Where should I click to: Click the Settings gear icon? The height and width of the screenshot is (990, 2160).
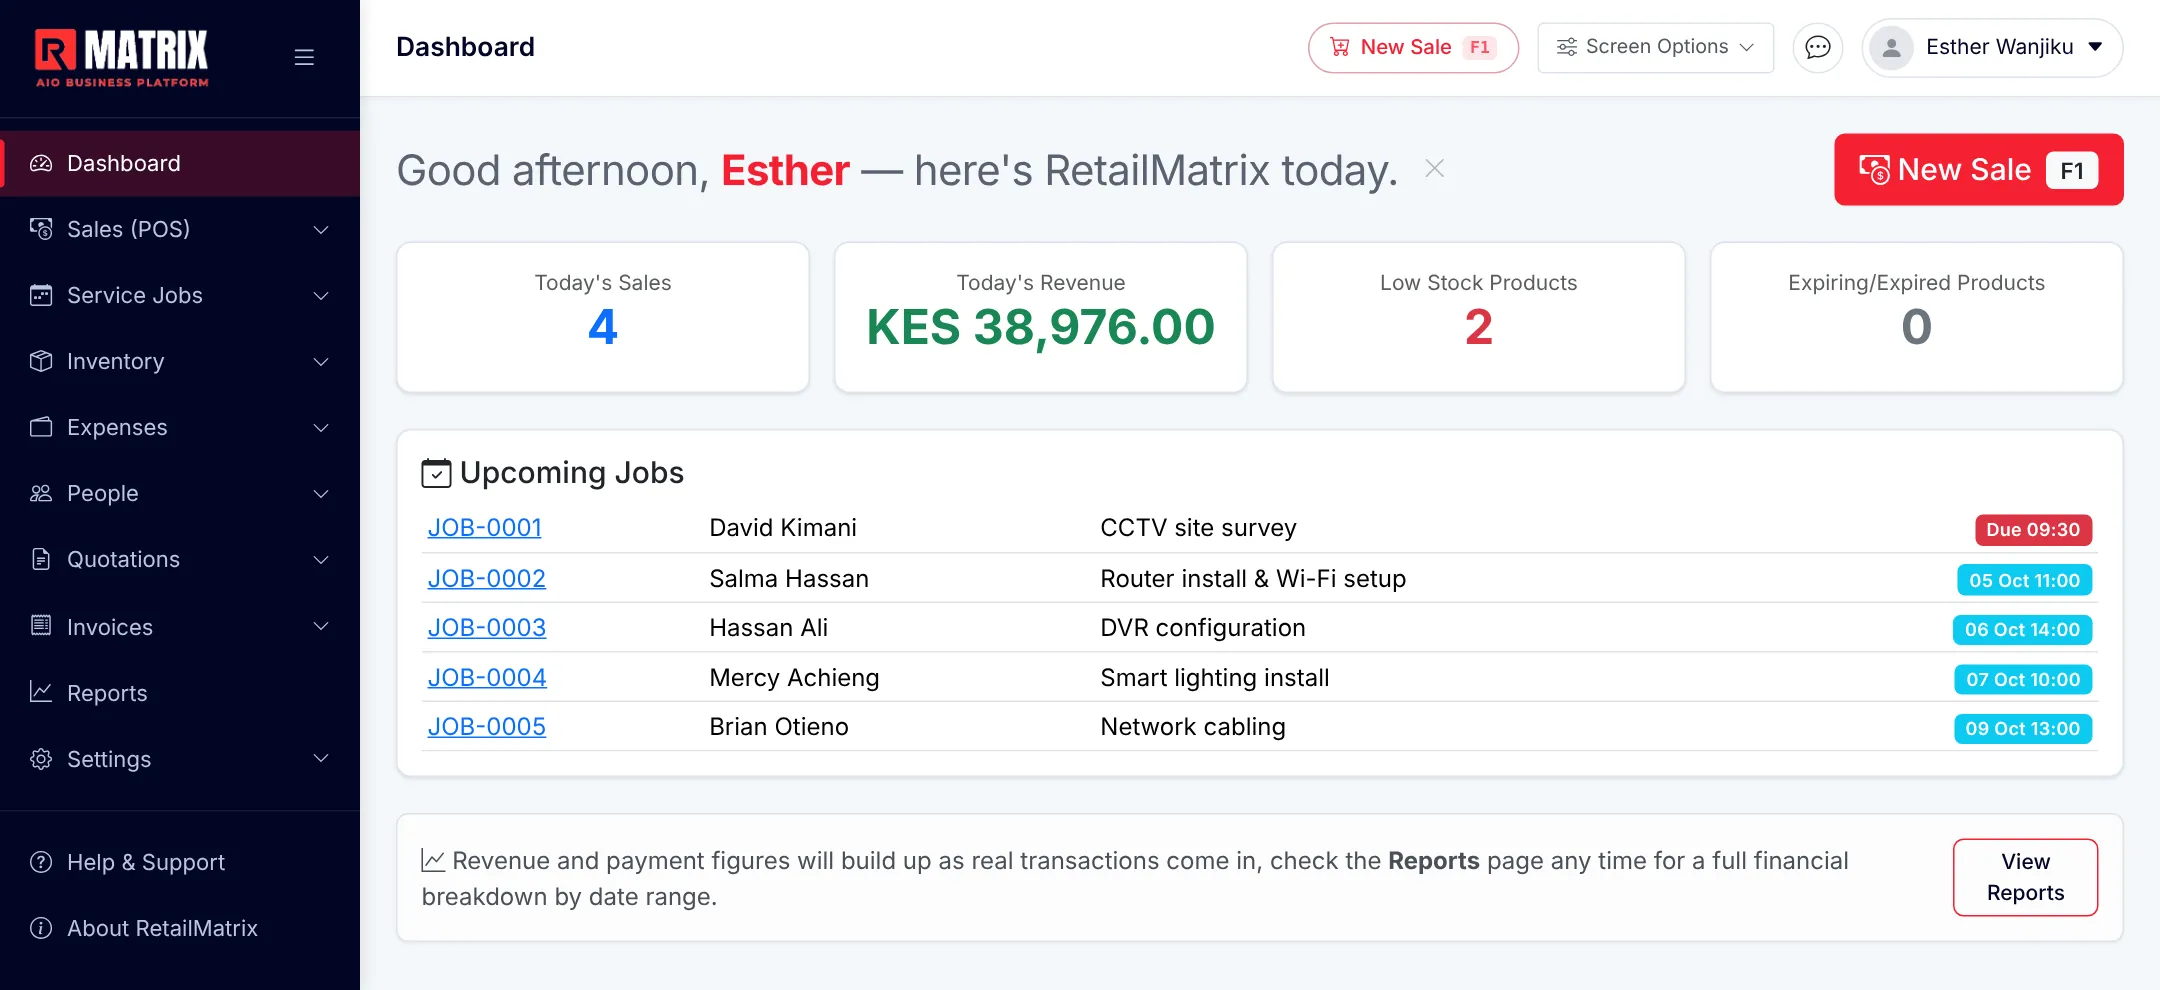tap(41, 759)
